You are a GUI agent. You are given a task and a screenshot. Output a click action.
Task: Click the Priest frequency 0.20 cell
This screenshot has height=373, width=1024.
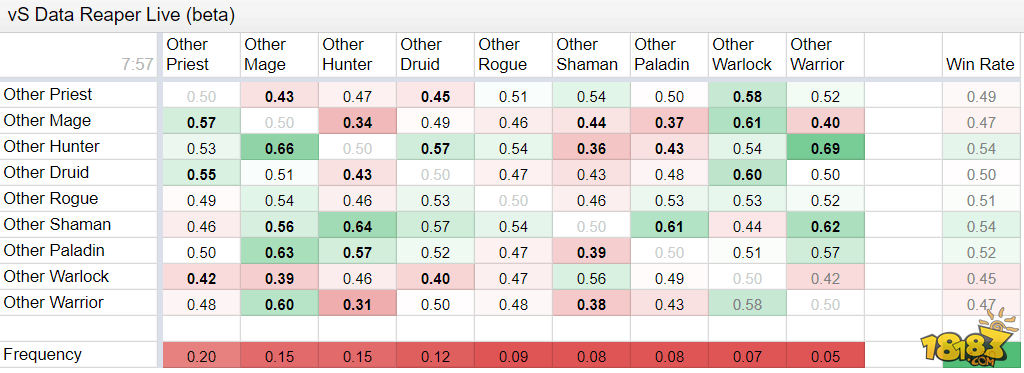[x=201, y=355]
